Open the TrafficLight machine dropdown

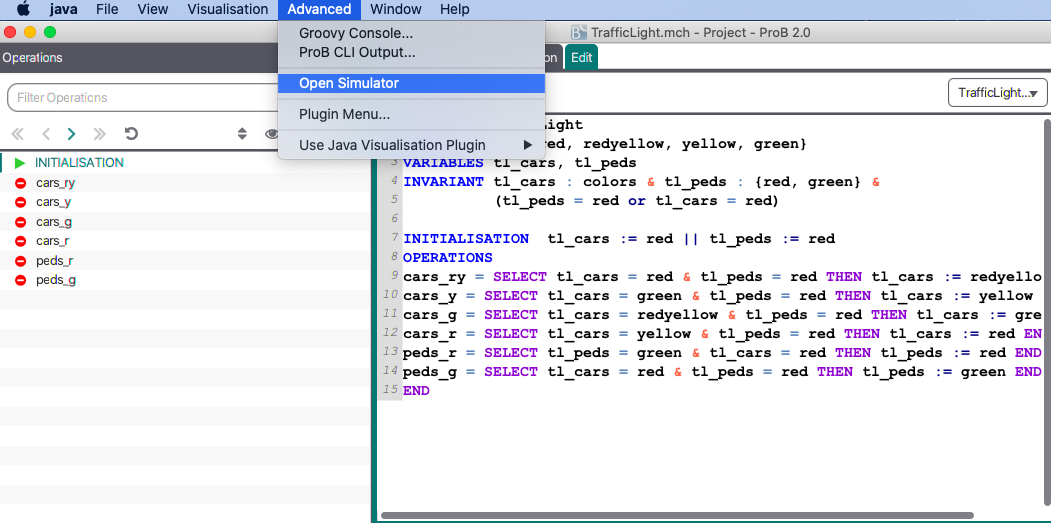[995, 93]
